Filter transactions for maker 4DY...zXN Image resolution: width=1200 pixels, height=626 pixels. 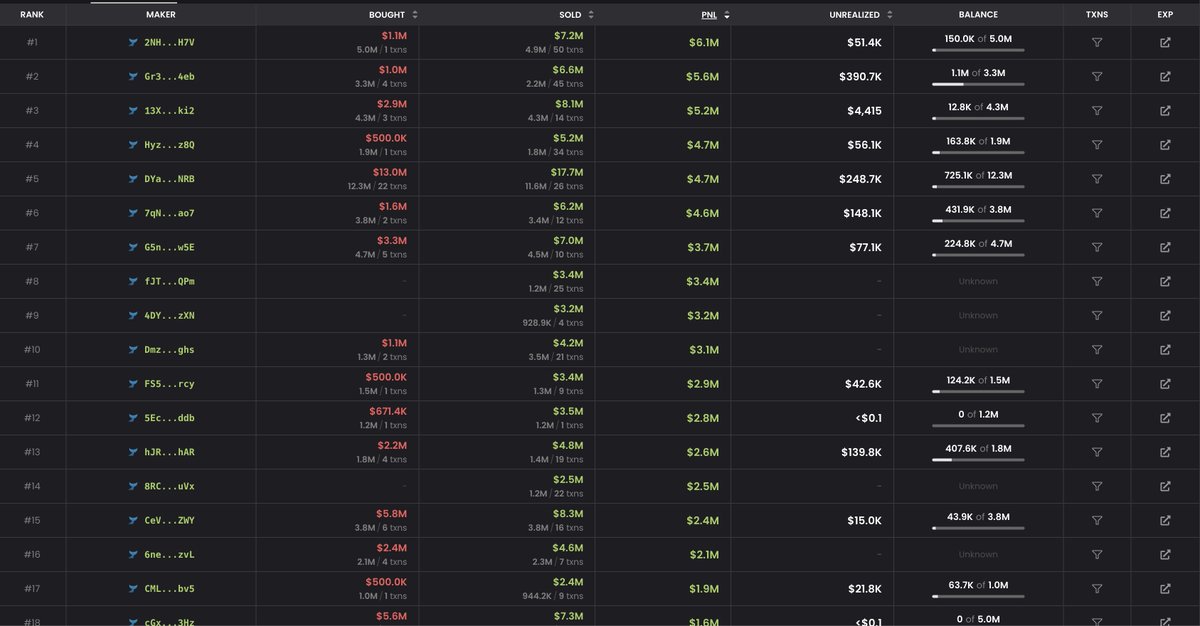[x=1097, y=315]
